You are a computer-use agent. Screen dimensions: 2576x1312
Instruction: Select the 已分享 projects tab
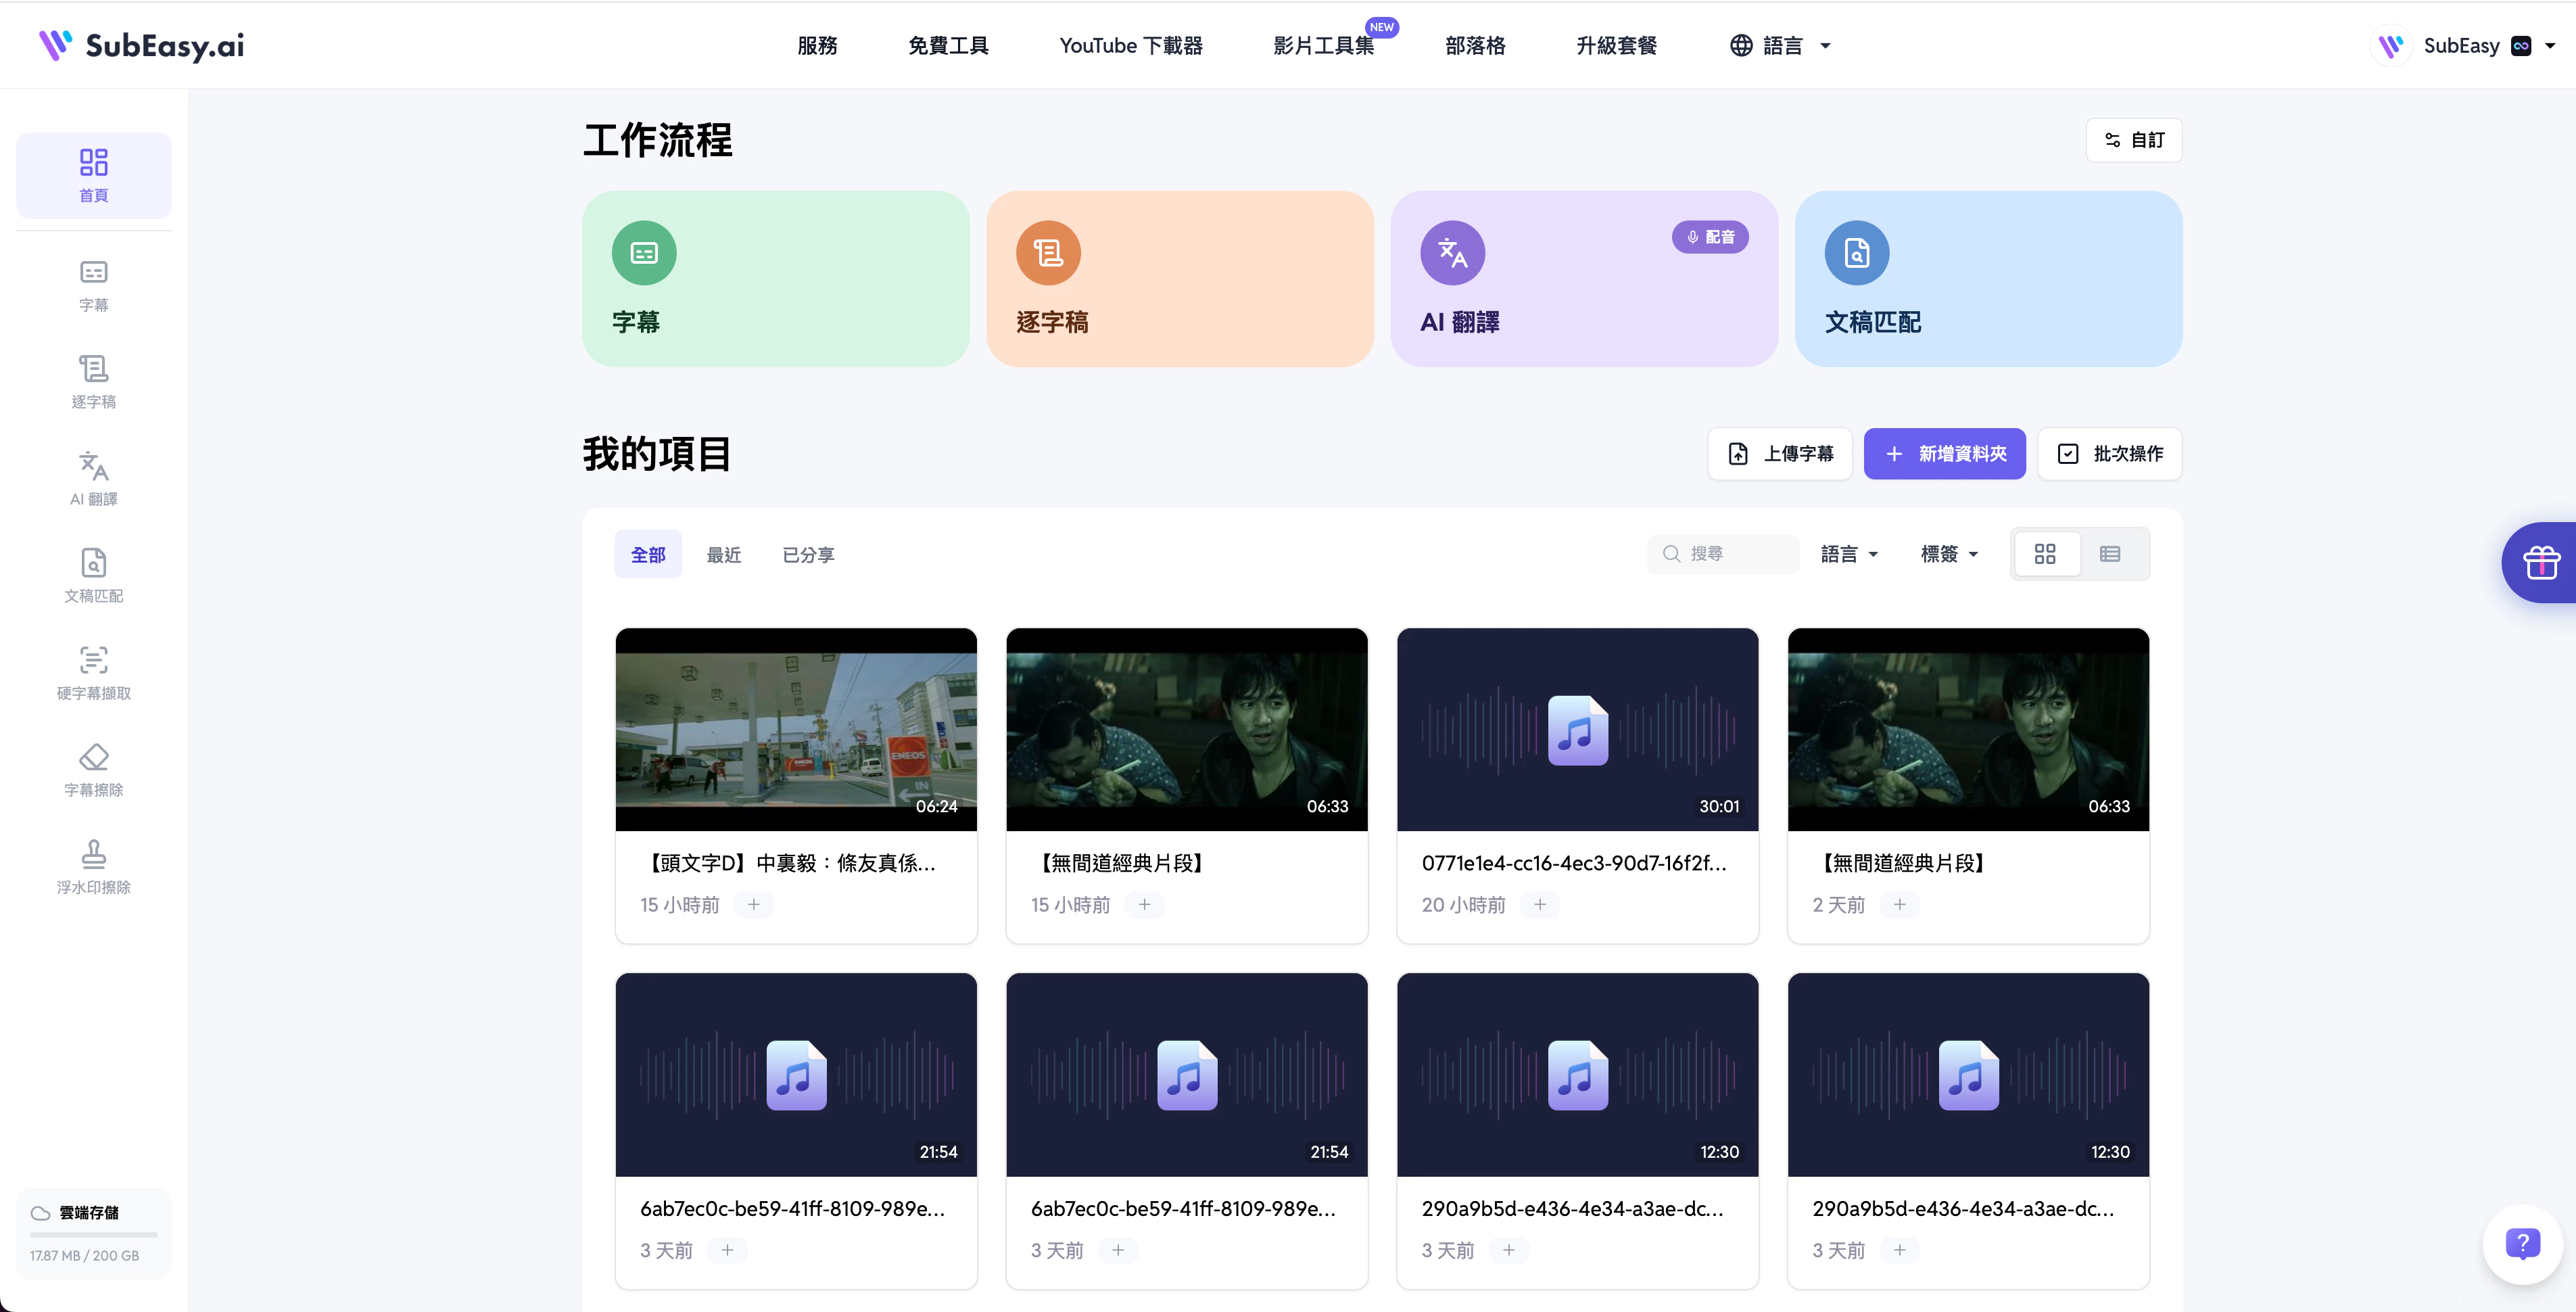pyautogui.click(x=808, y=554)
